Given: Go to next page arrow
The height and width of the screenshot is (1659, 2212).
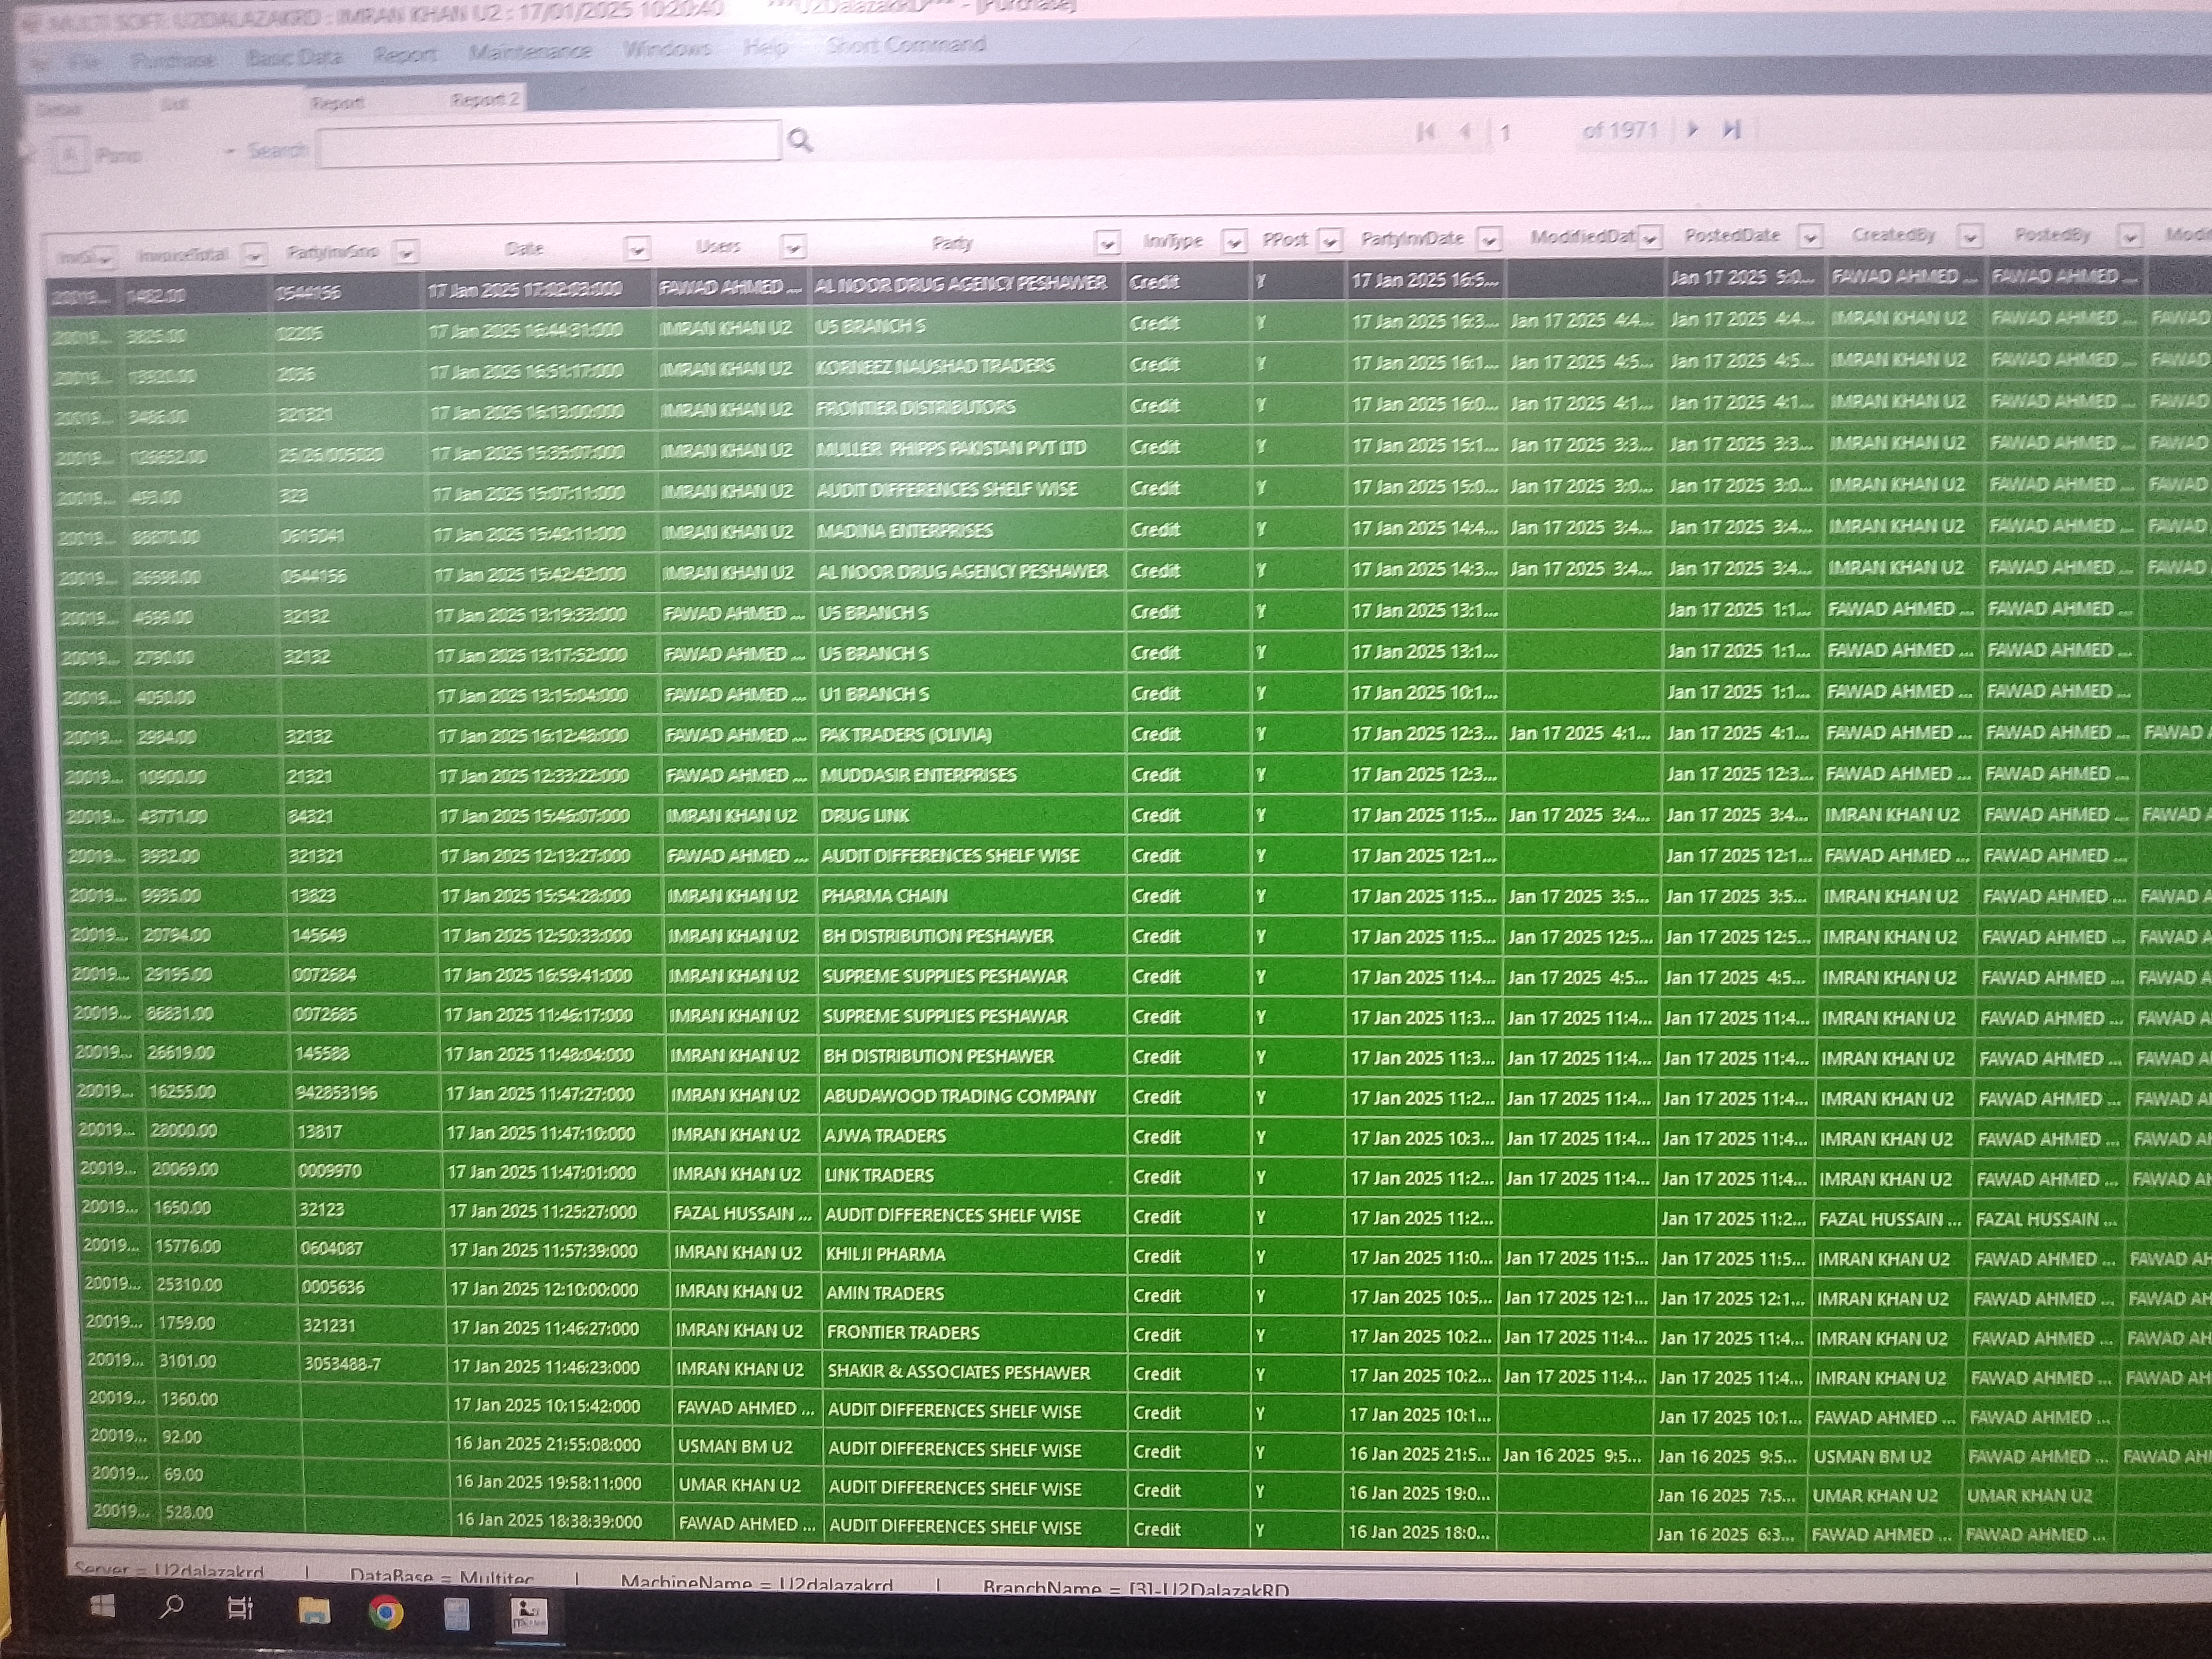Looking at the screenshot, I should (x=1693, y=129).
